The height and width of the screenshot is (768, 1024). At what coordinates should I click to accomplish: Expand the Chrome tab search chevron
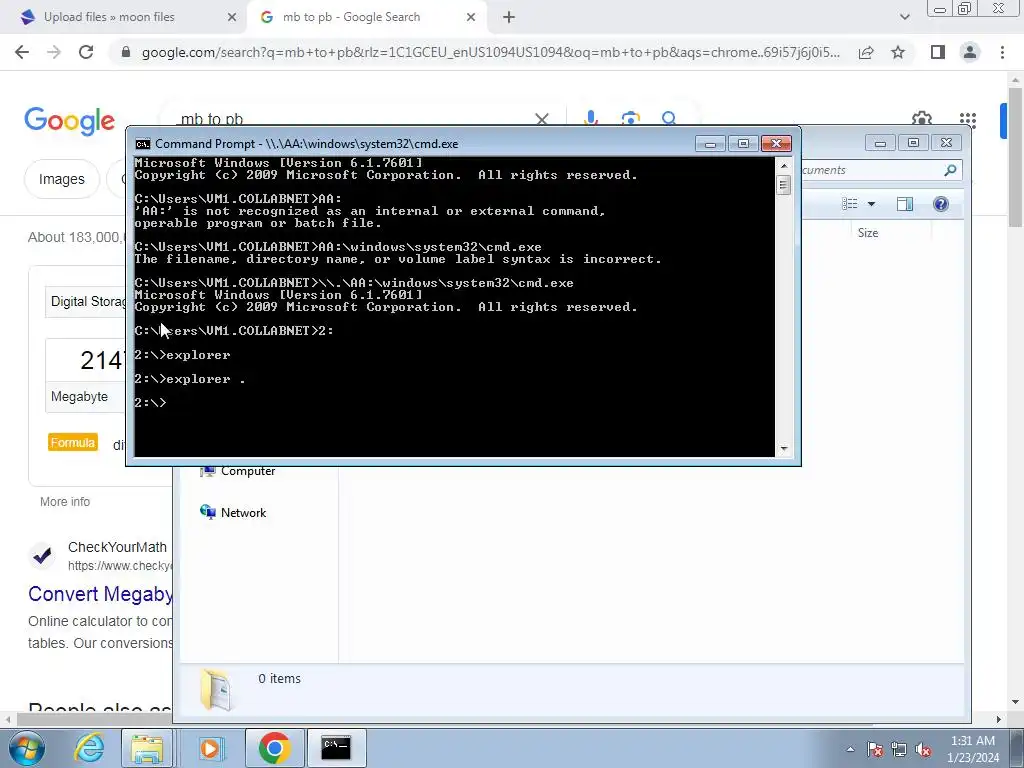tap(904, 18)
